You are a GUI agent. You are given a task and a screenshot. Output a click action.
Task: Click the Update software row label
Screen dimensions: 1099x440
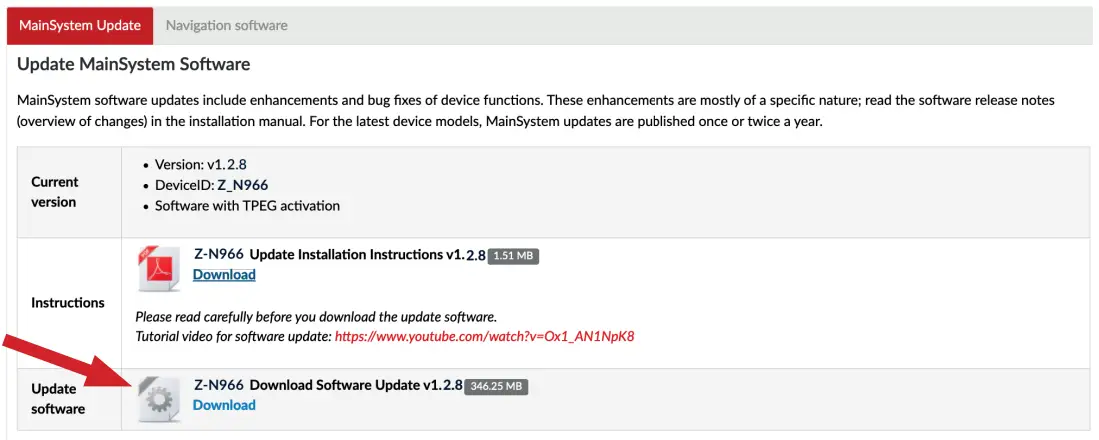point(58,398)
